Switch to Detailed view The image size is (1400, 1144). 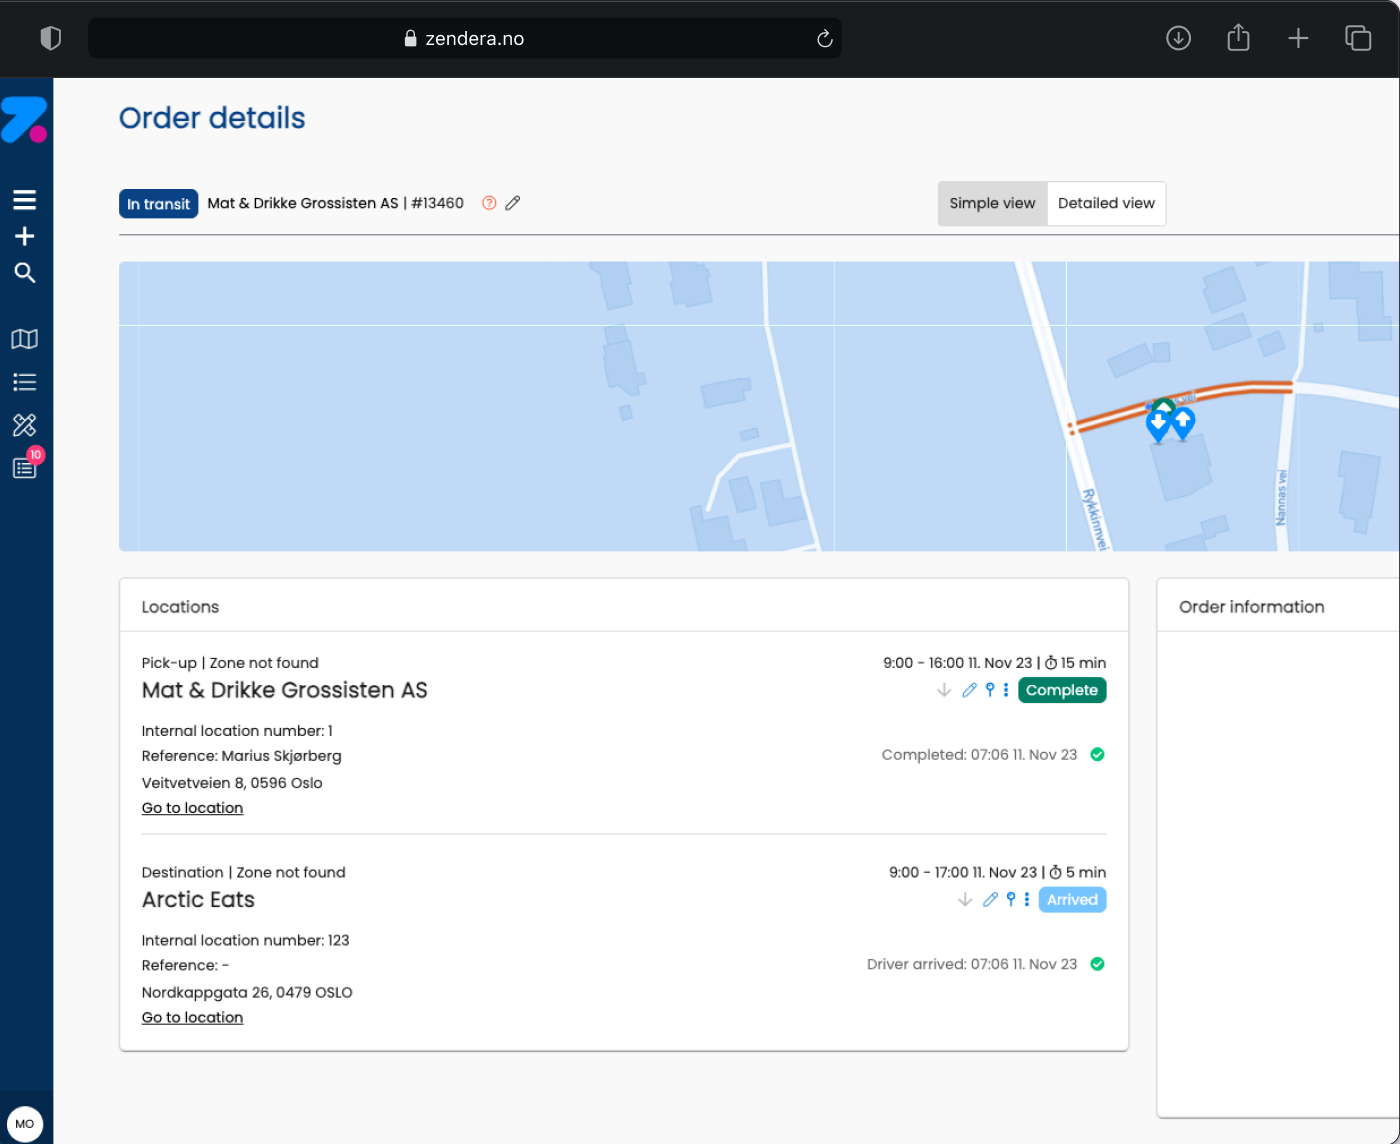coord(1106,203)
